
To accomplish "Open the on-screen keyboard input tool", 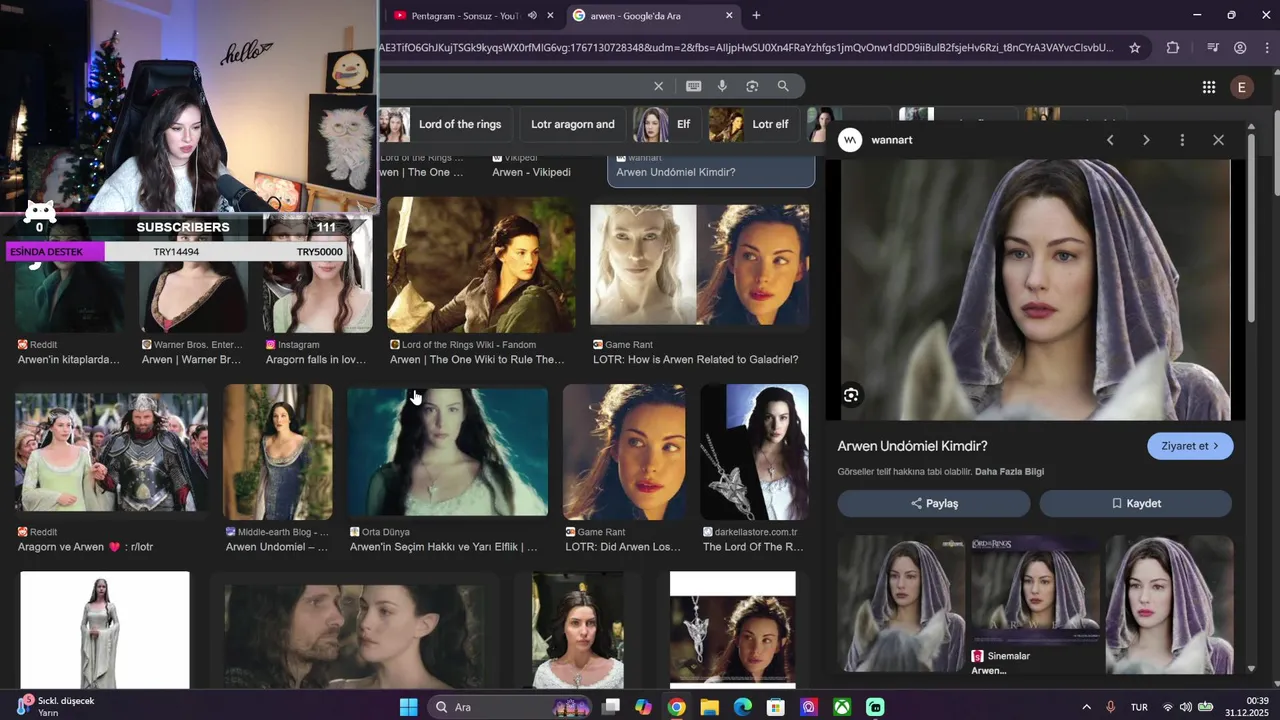I will click(x=693, y=86).
